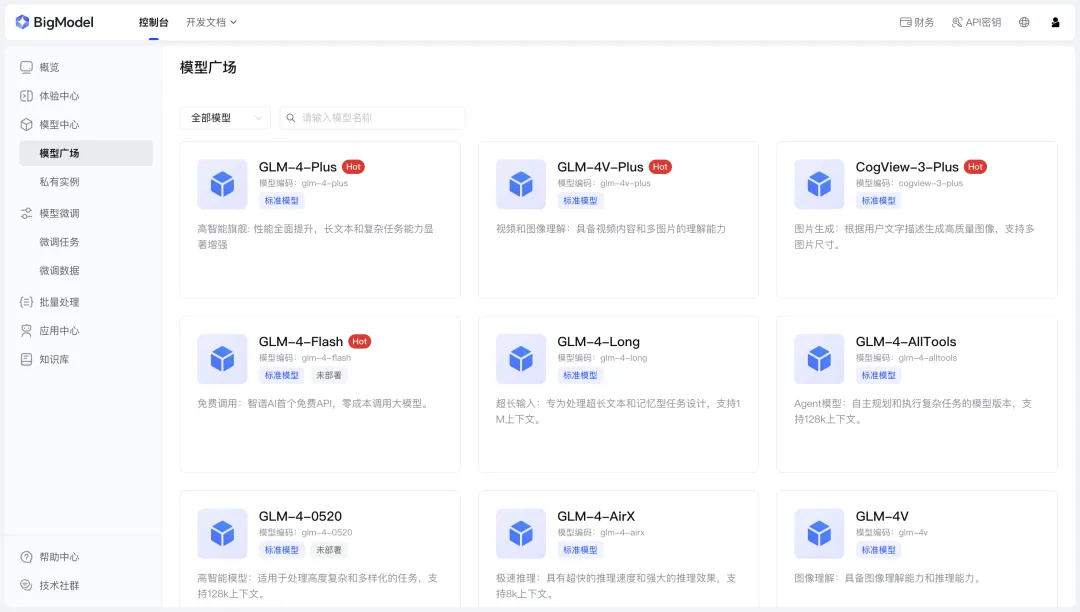Click the GLM-4V-Plus description text

coord(611,229)
